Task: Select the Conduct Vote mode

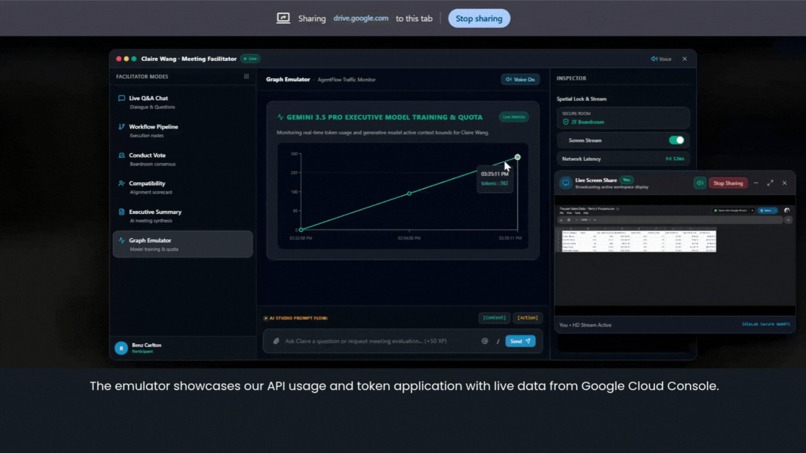Action: click(182, 159)
